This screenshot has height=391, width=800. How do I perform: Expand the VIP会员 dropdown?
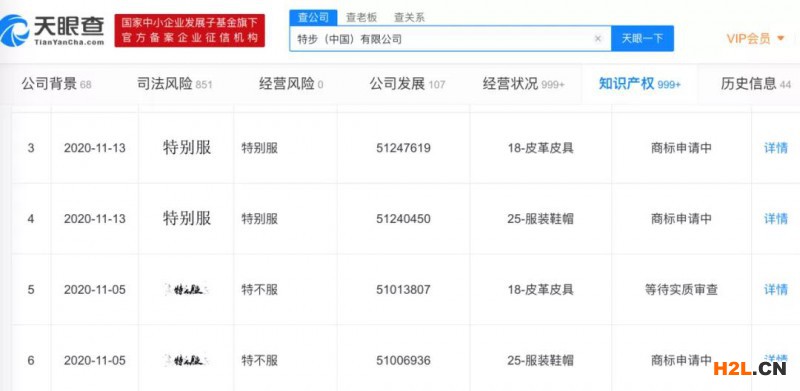pos(755,38)
